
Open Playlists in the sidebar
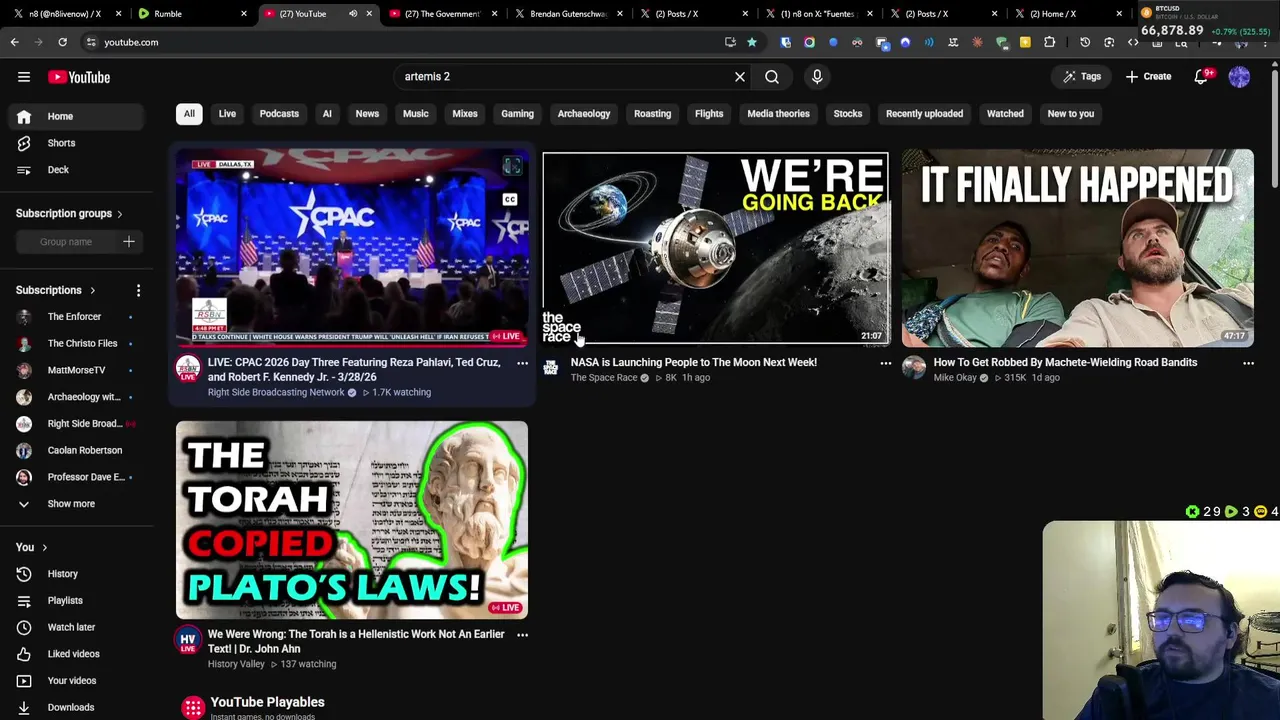point(75,601)
